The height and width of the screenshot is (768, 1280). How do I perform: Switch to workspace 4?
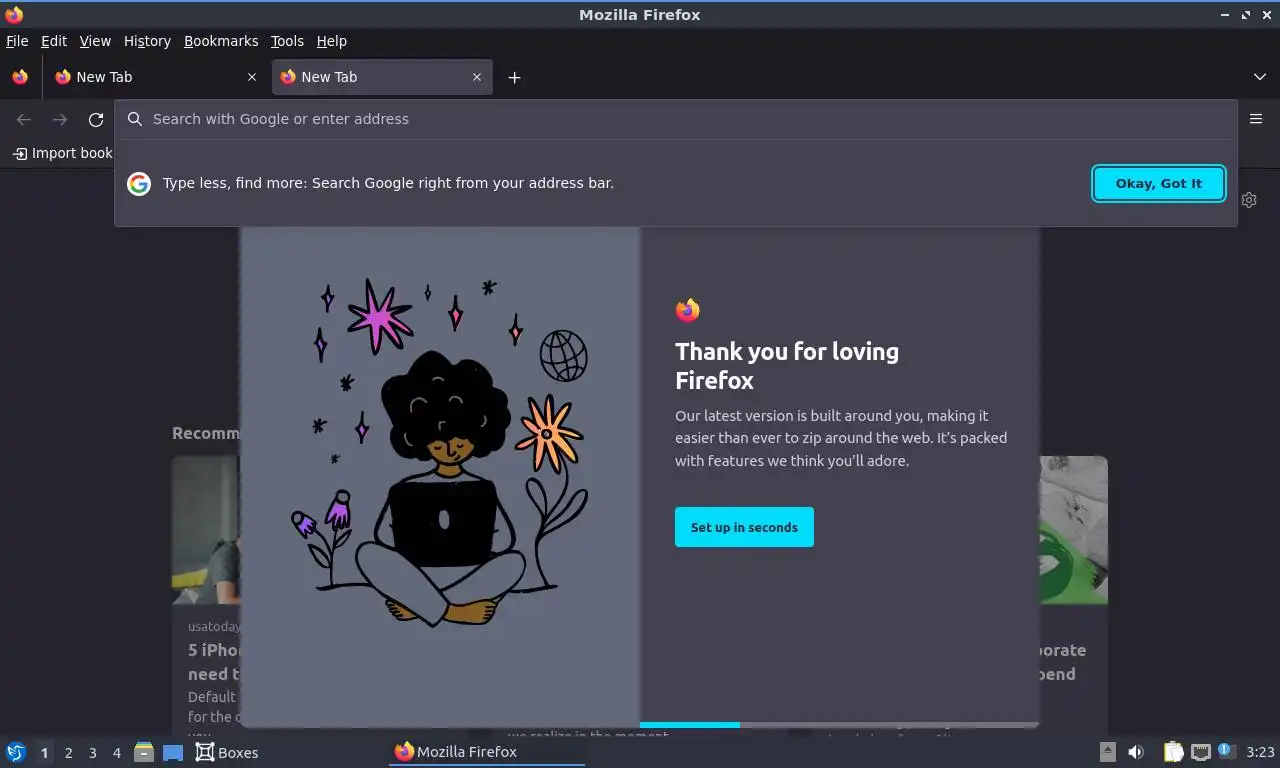coord(117,752)
